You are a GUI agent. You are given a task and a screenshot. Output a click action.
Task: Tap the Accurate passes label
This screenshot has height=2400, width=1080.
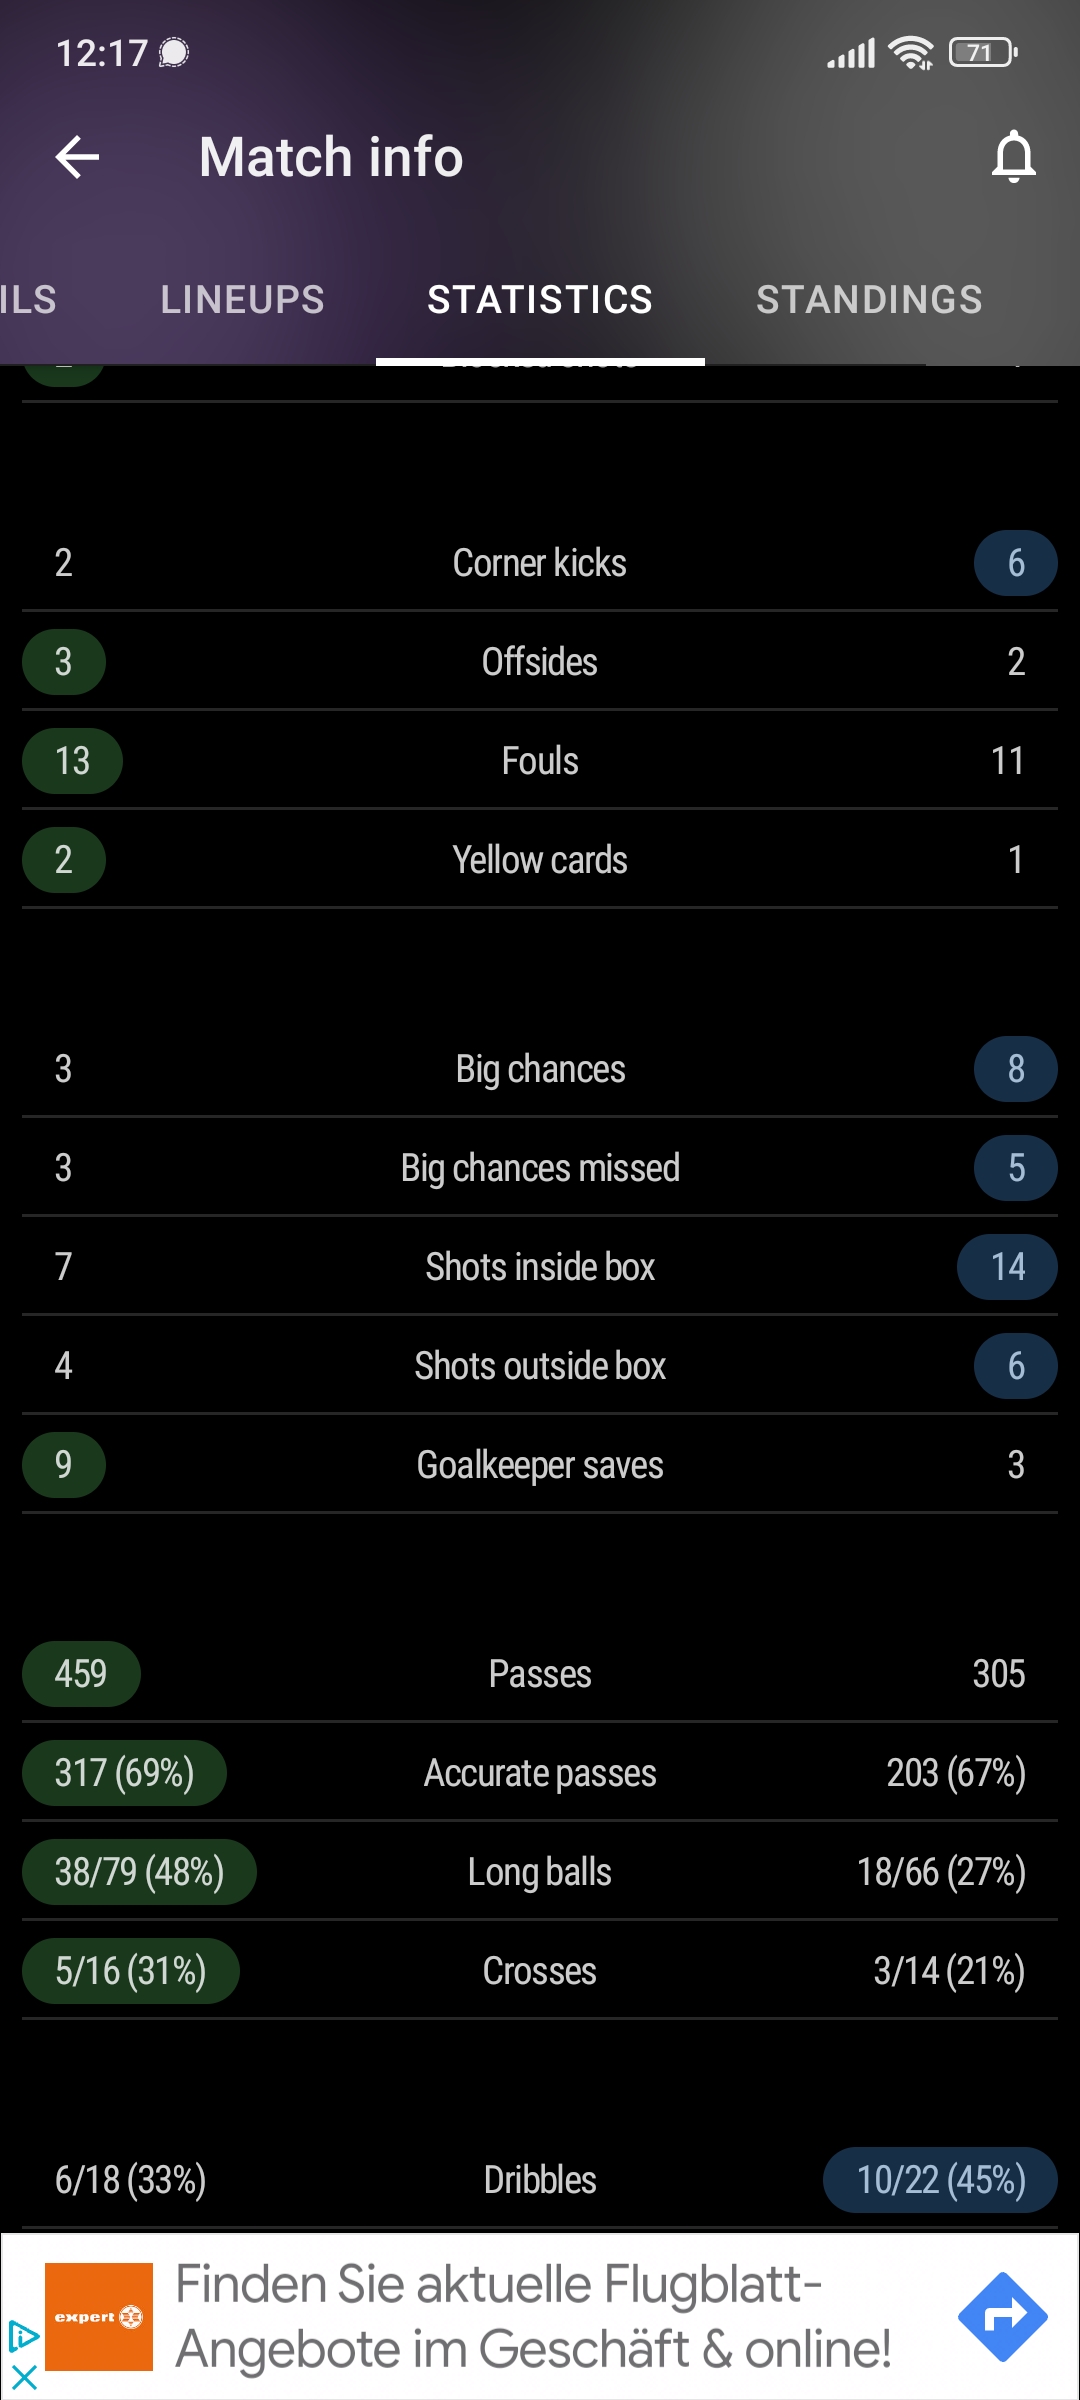540,1773
